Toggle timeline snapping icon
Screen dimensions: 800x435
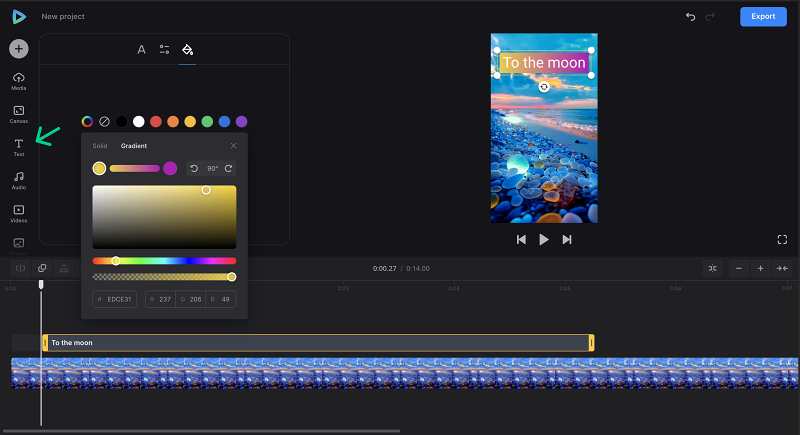pos(713,268)
